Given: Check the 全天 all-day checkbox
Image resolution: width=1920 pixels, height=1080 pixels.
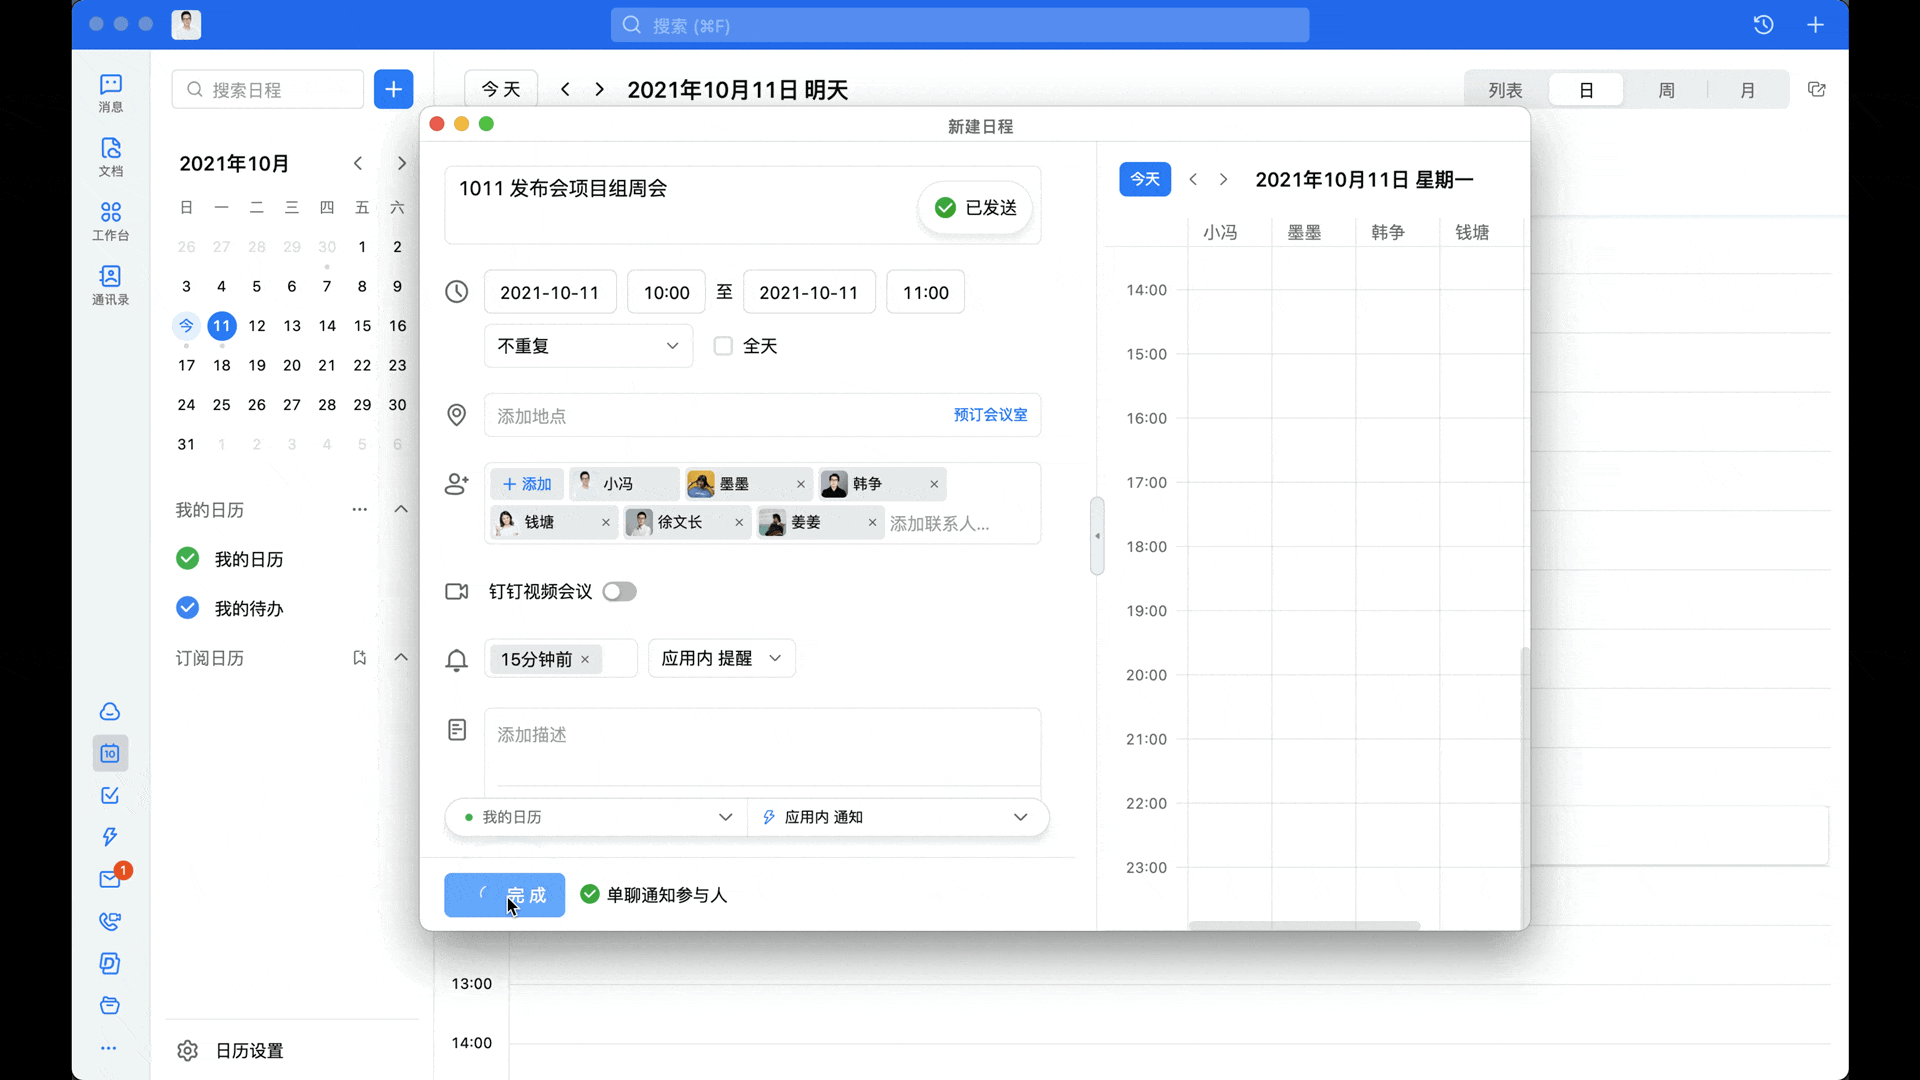Looking at the screenshot, I should (723, 346).
